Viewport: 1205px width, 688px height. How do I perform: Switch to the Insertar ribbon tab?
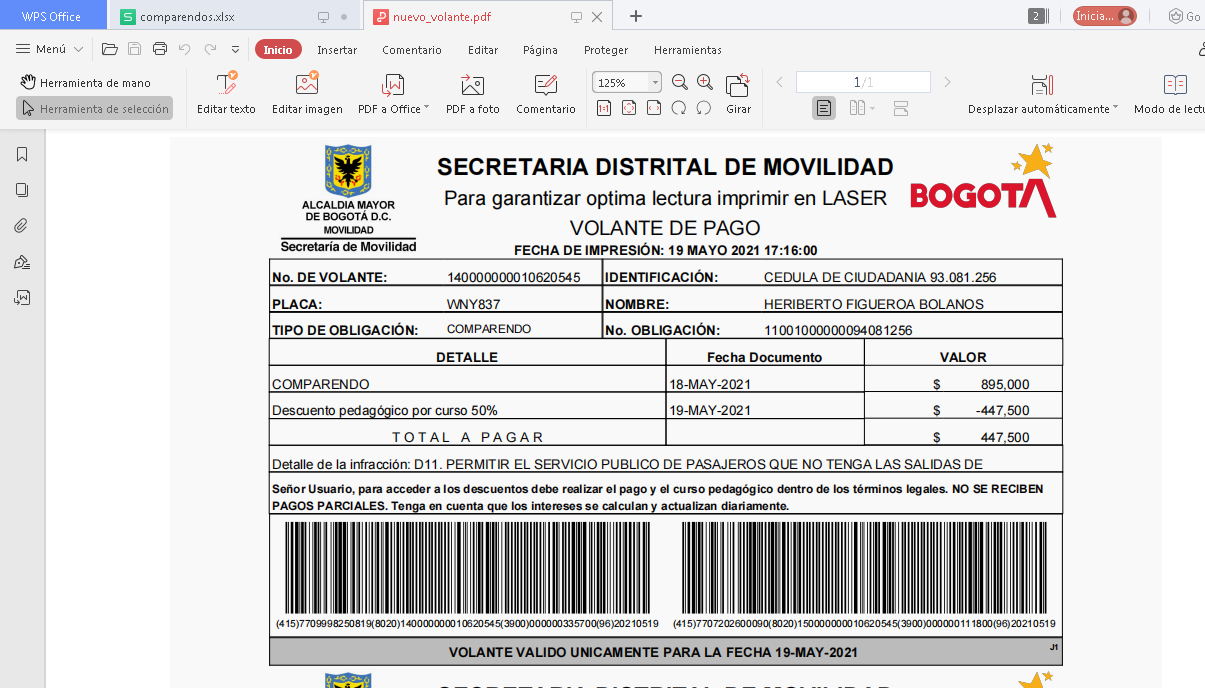tap(337, 50)
